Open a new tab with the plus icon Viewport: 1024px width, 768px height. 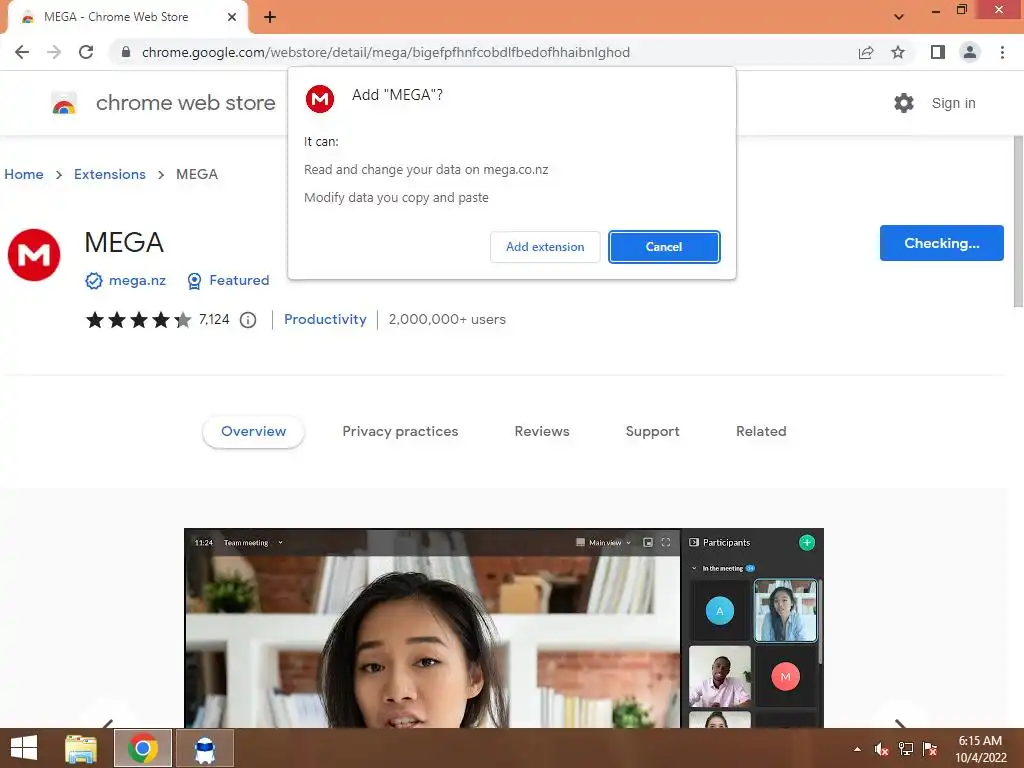pyautogui.click(x=270, y=17)
